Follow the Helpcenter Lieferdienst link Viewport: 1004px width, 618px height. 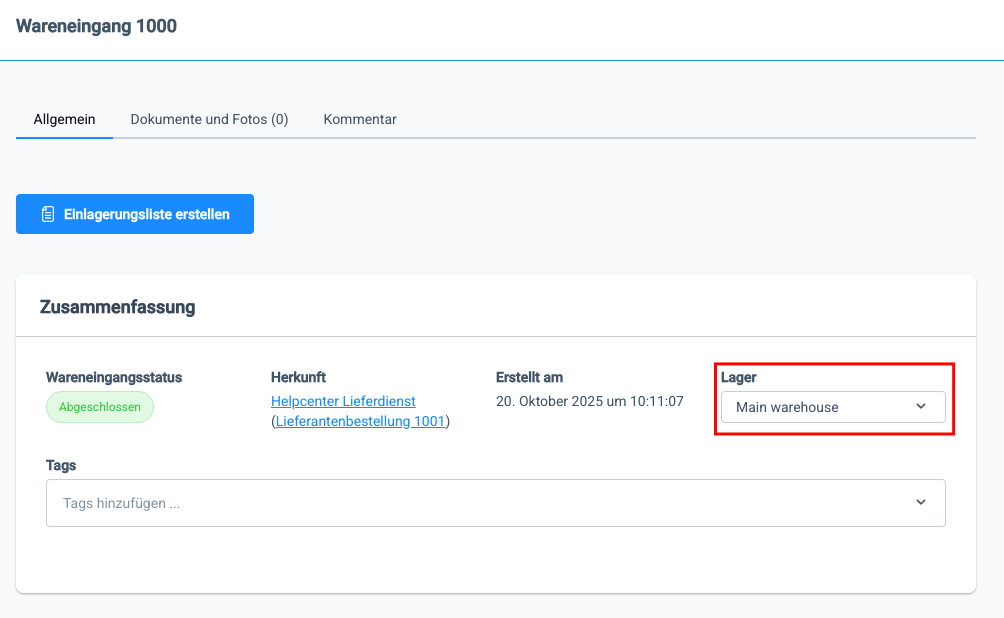click(x=343, y=401)
